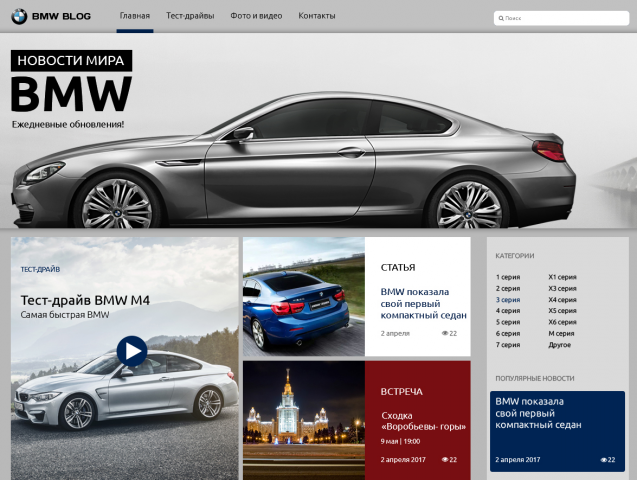Click the 9 мая | 19:00 event time

[x=400, y=441]
